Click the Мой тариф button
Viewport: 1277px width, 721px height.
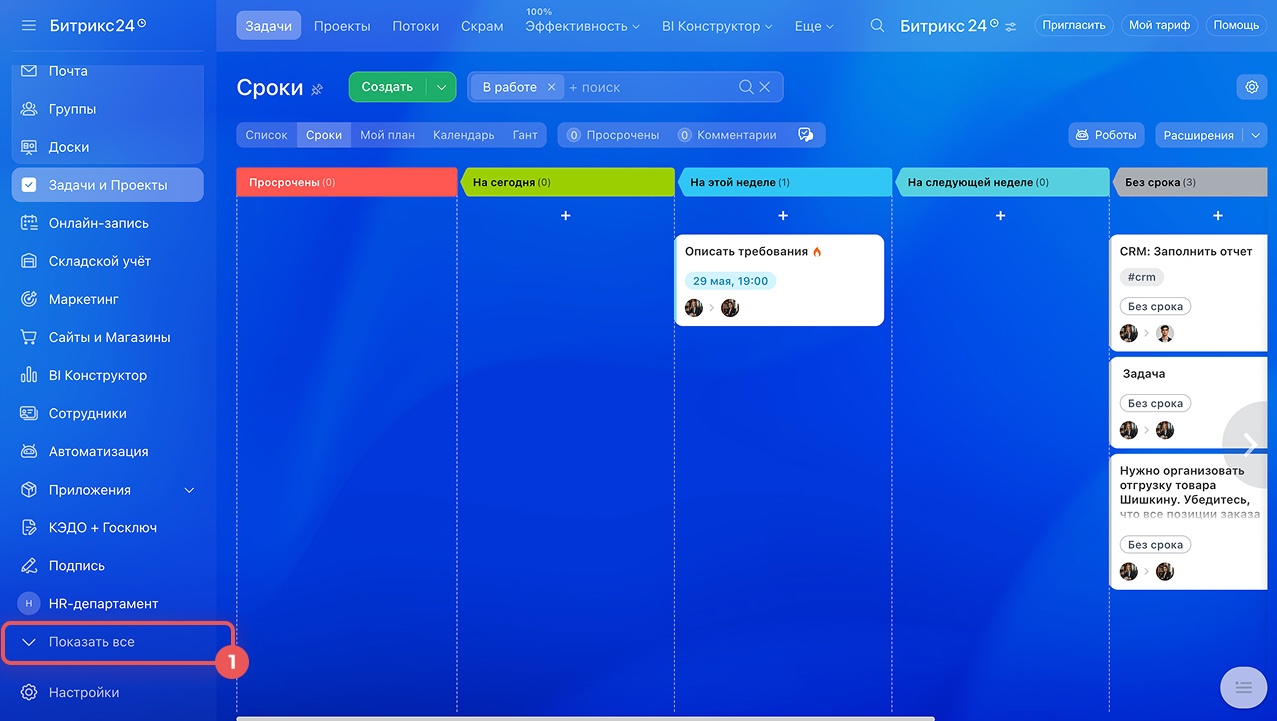1160,25
